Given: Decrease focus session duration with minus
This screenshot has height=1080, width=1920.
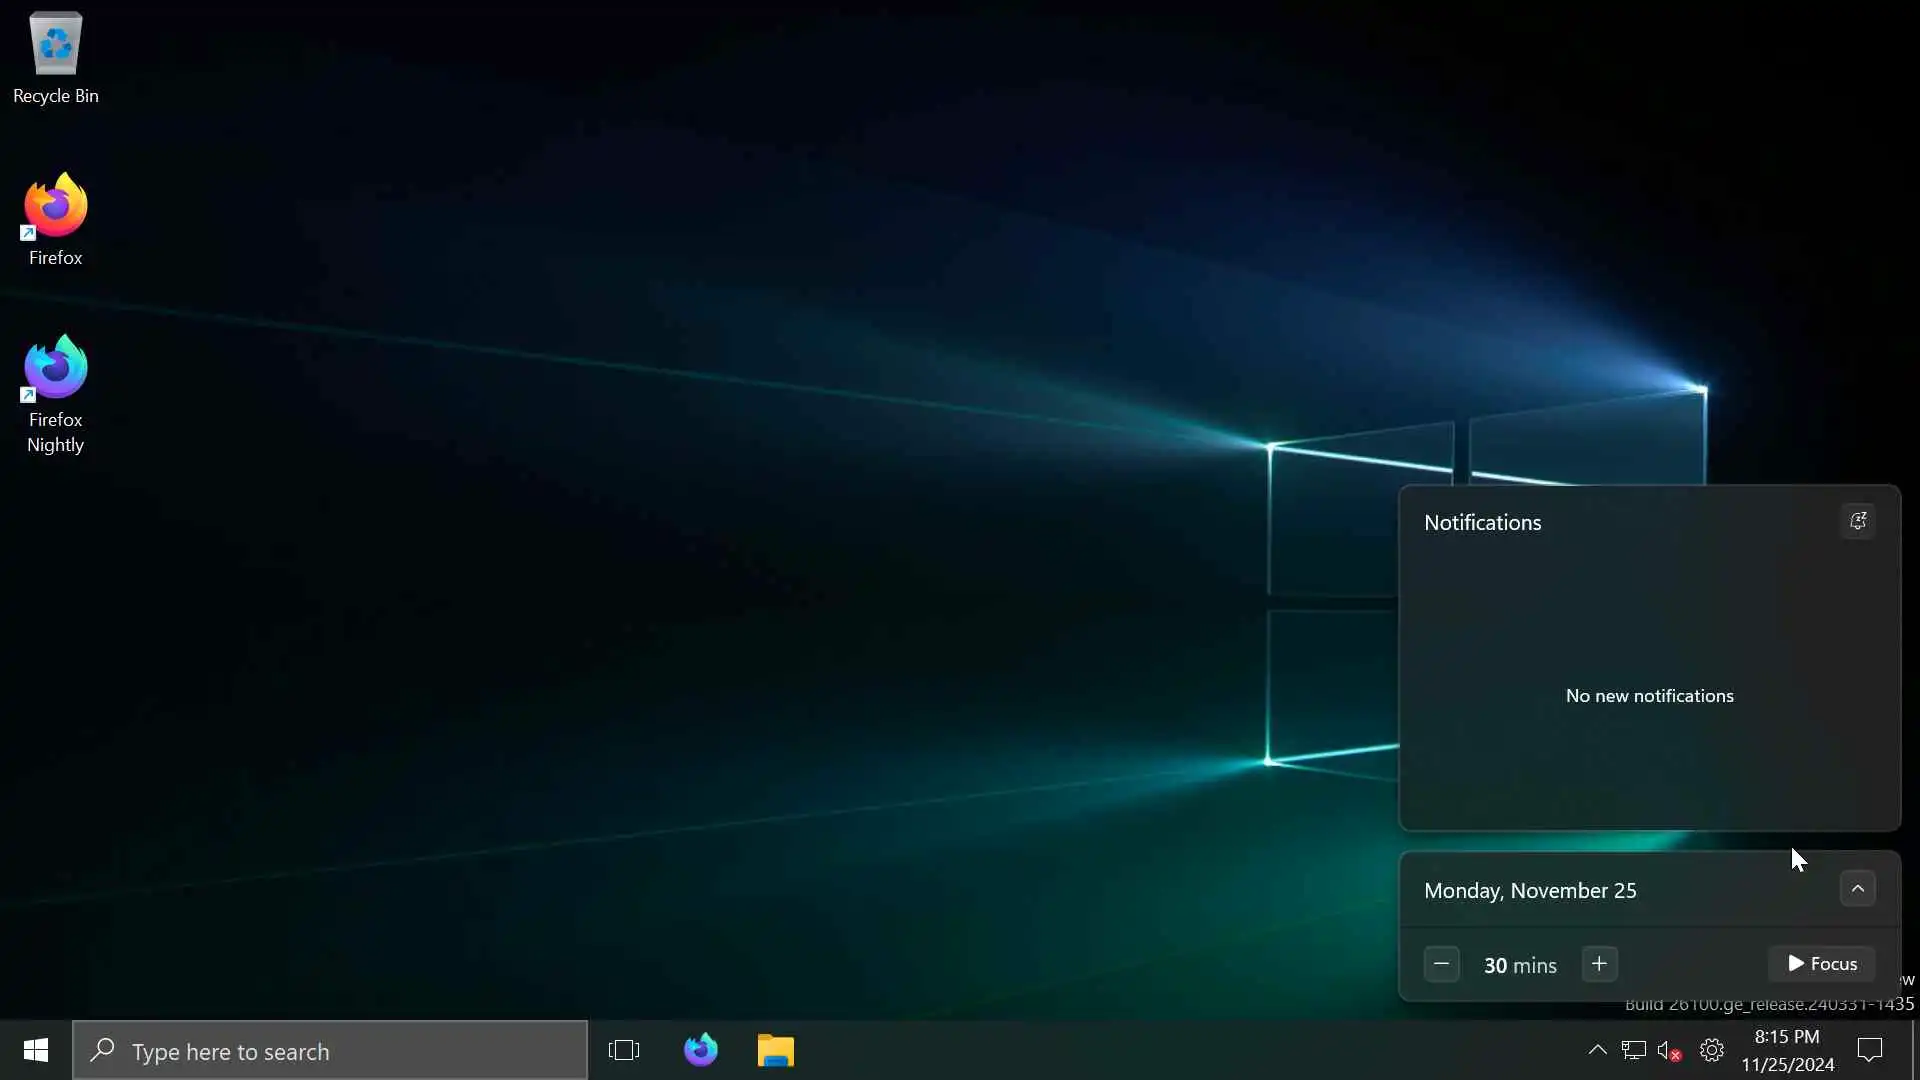Looking at the screenshot, I should [x=1441, y=964].
